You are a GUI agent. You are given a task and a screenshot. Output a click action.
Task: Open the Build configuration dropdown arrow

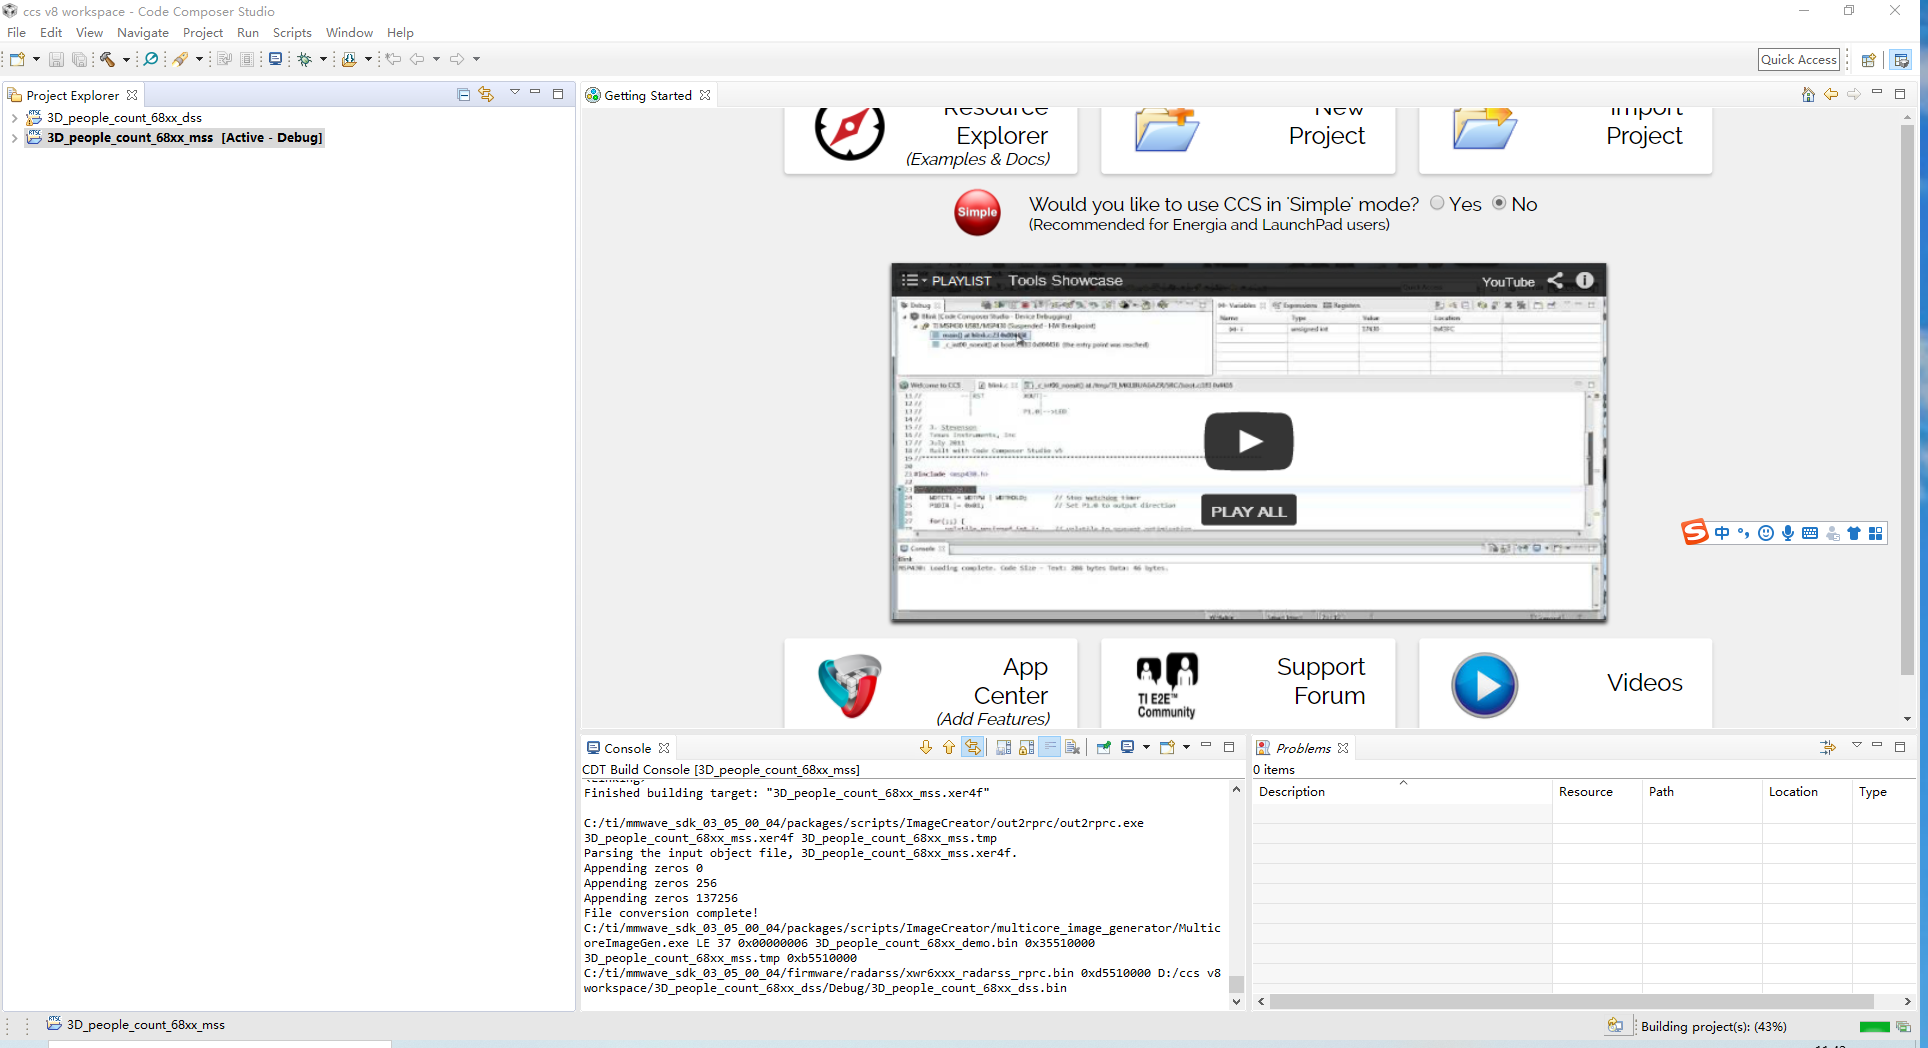click(x=126, y=60)
